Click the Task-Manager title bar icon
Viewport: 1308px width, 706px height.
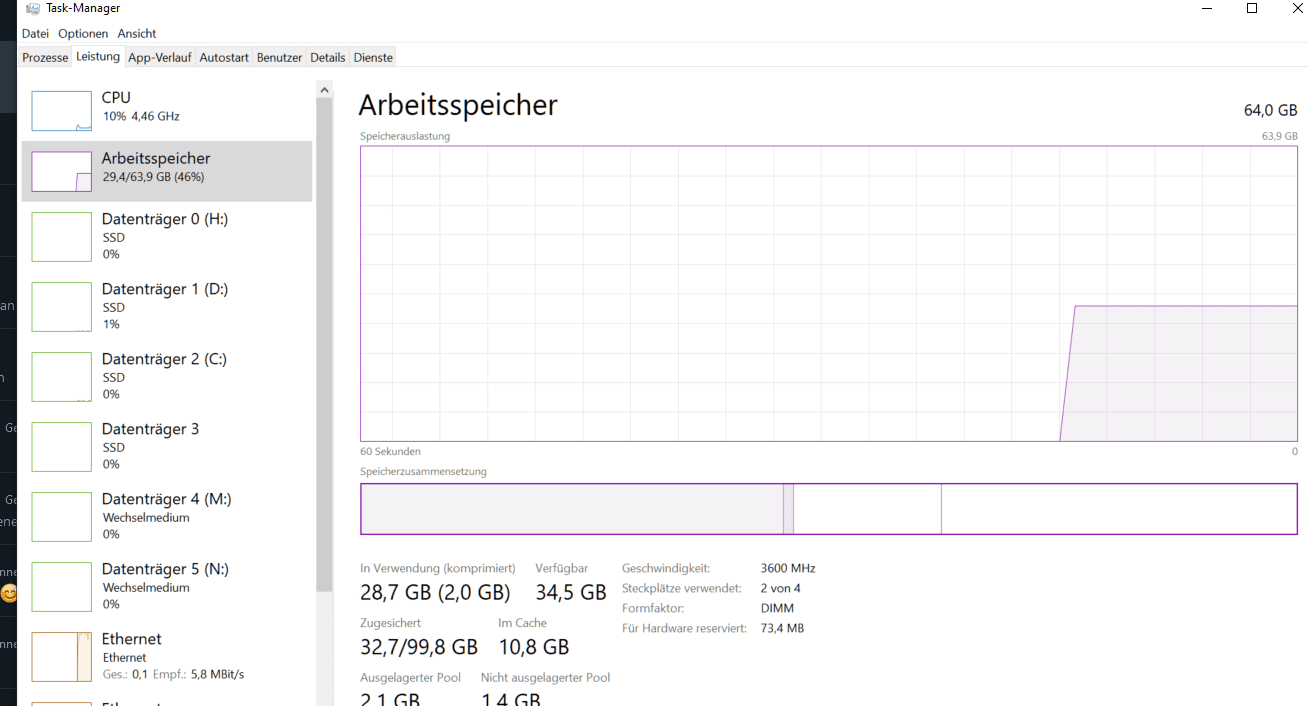(33, 9)
